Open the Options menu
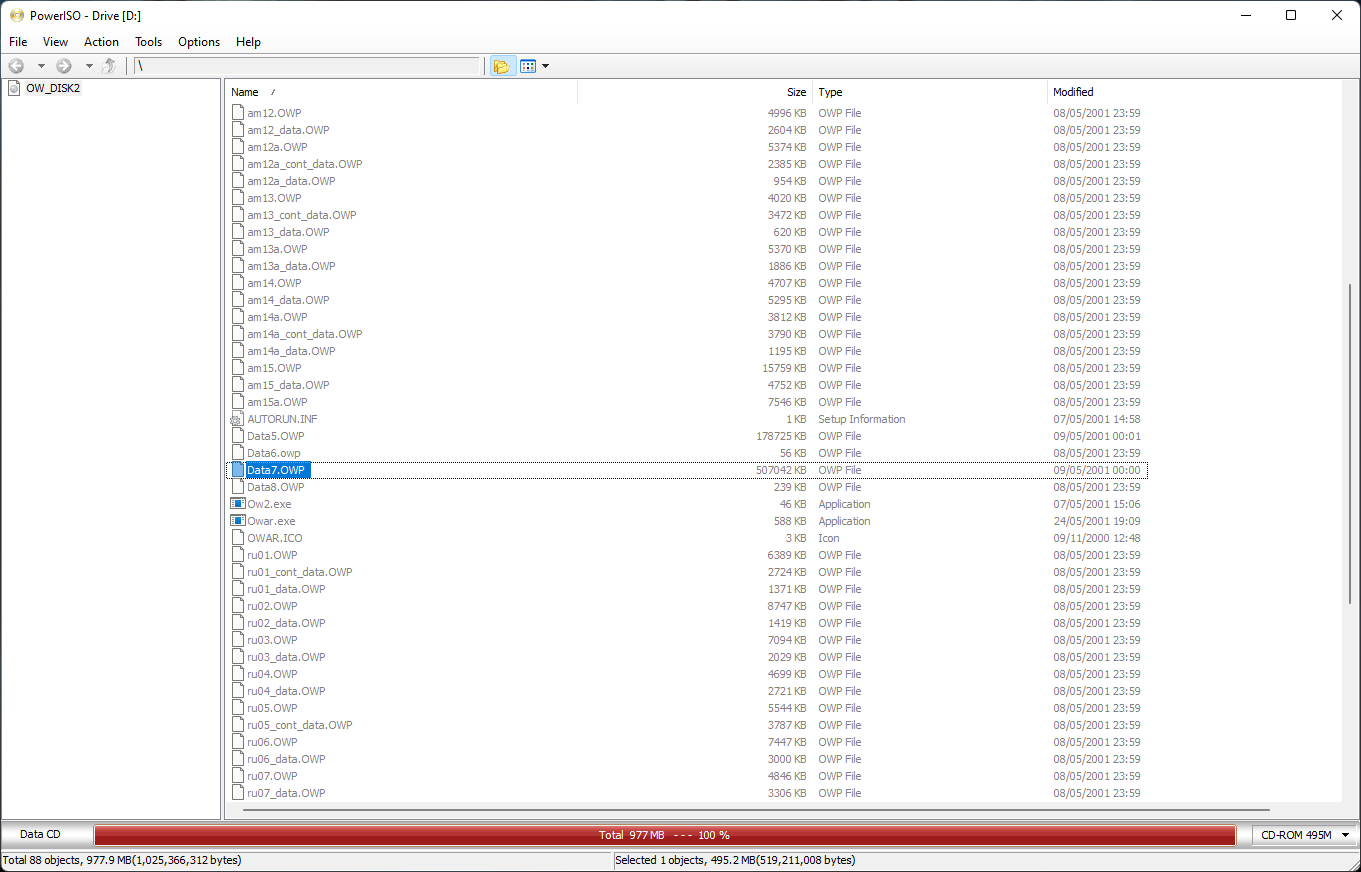Viewport: 1361px width, 872px height. pyautogui.click(x=199, y=42)
